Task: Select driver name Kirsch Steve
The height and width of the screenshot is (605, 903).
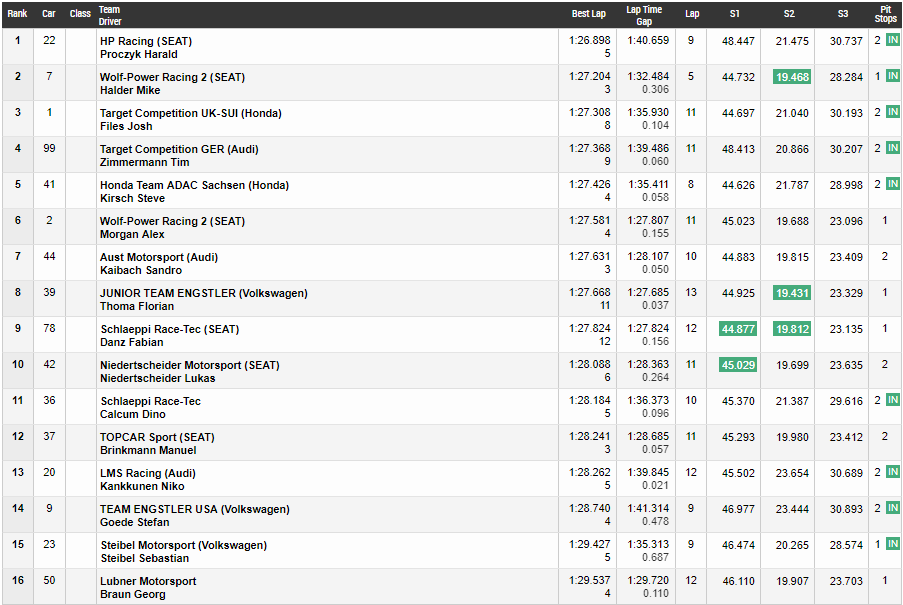Action: tap(132, 198)
